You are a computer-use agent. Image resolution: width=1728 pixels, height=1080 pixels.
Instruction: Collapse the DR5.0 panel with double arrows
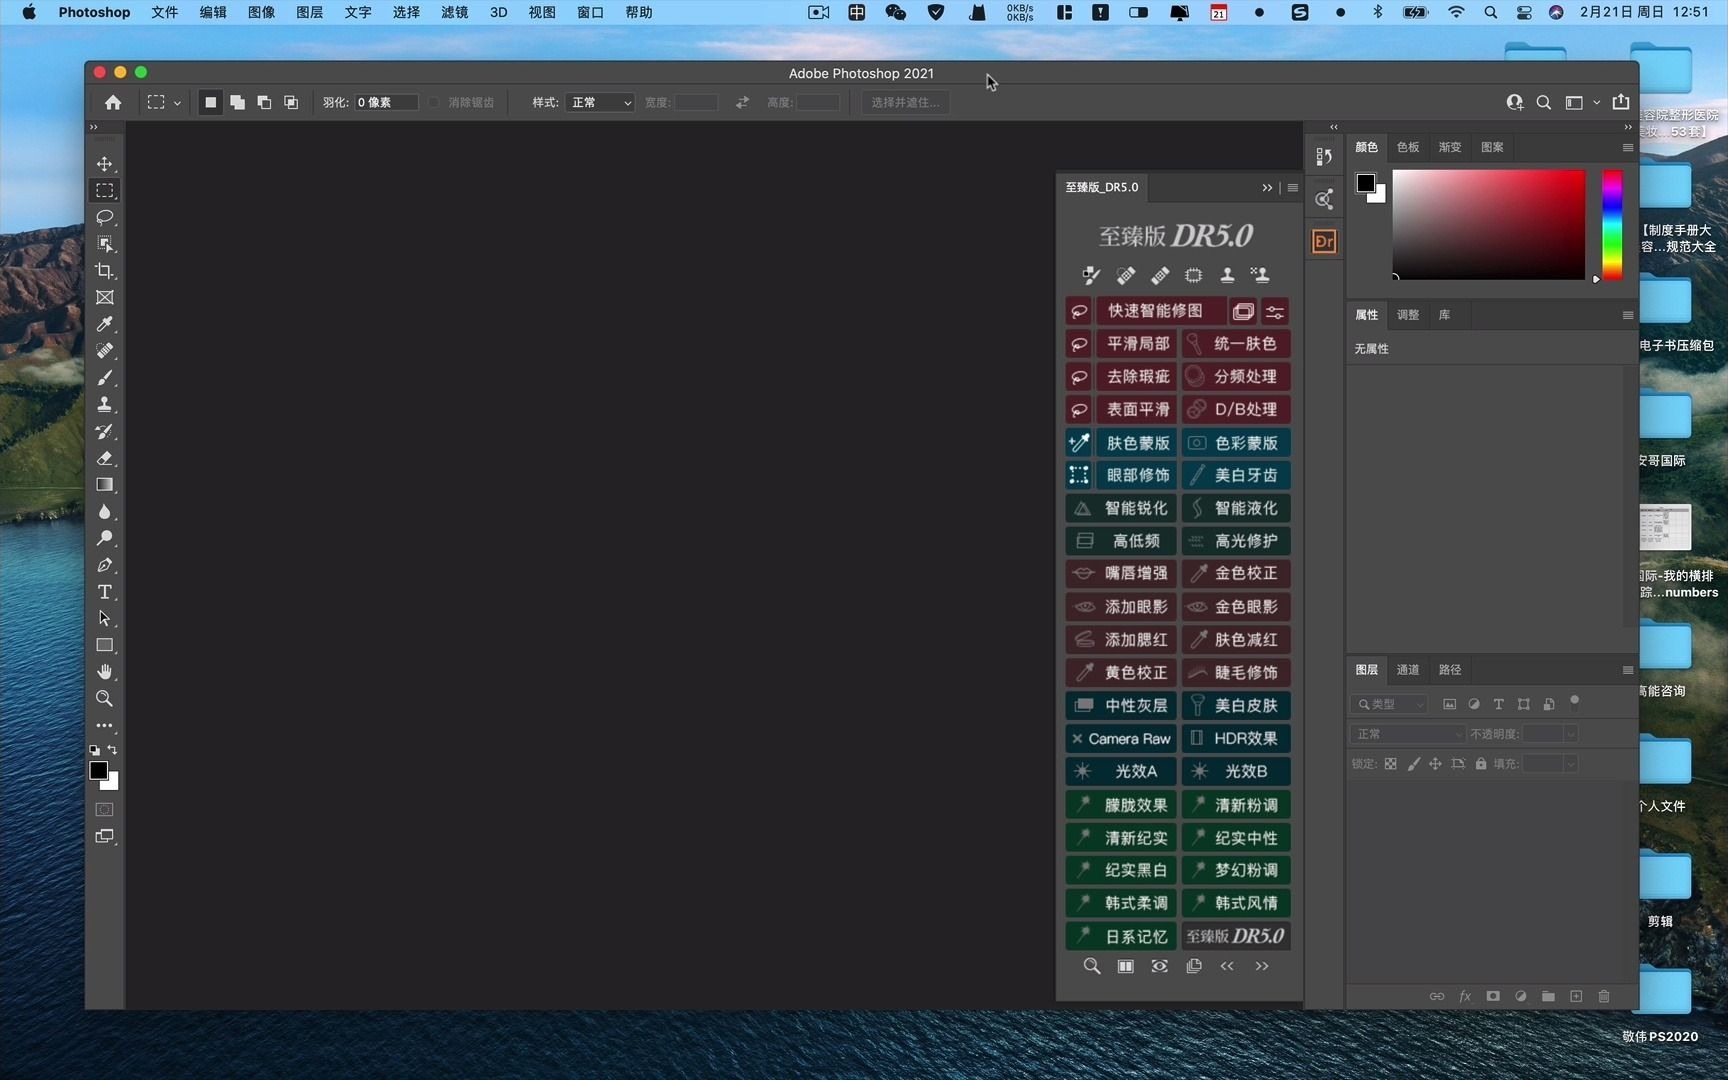pyautogui.click(x=1267, y=187)
